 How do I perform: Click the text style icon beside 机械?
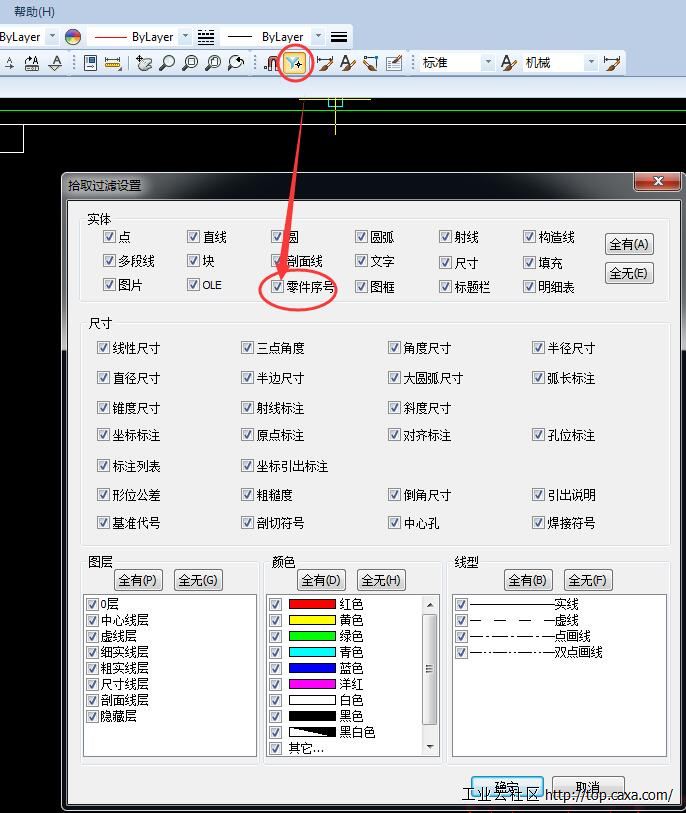click(508, 63)
